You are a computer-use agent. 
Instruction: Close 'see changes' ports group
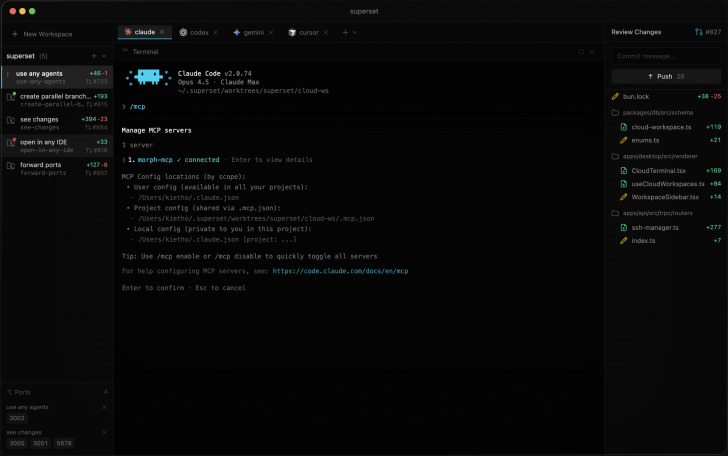point(104,432)
